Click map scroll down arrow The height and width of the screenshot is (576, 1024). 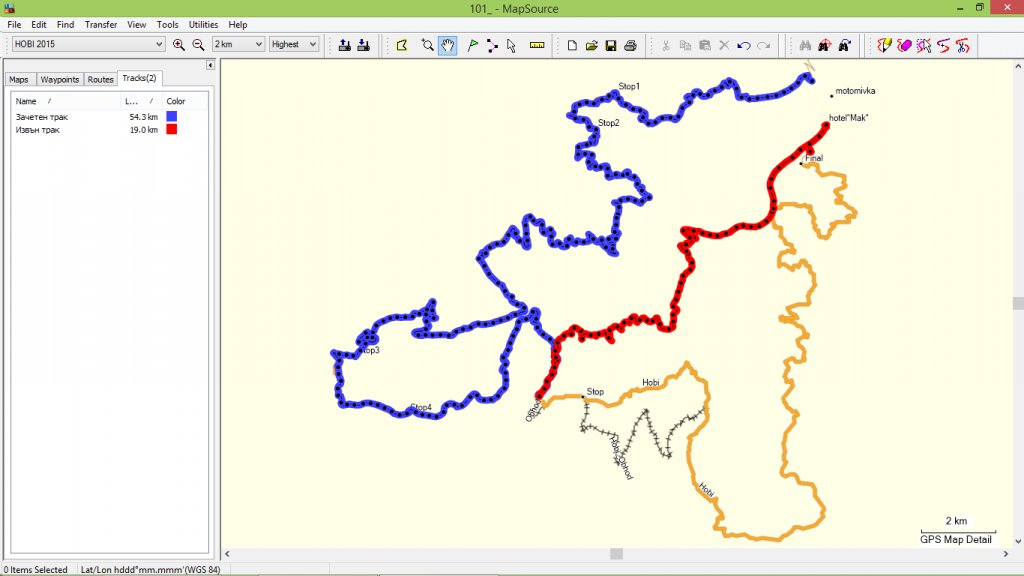point(1018,541)
